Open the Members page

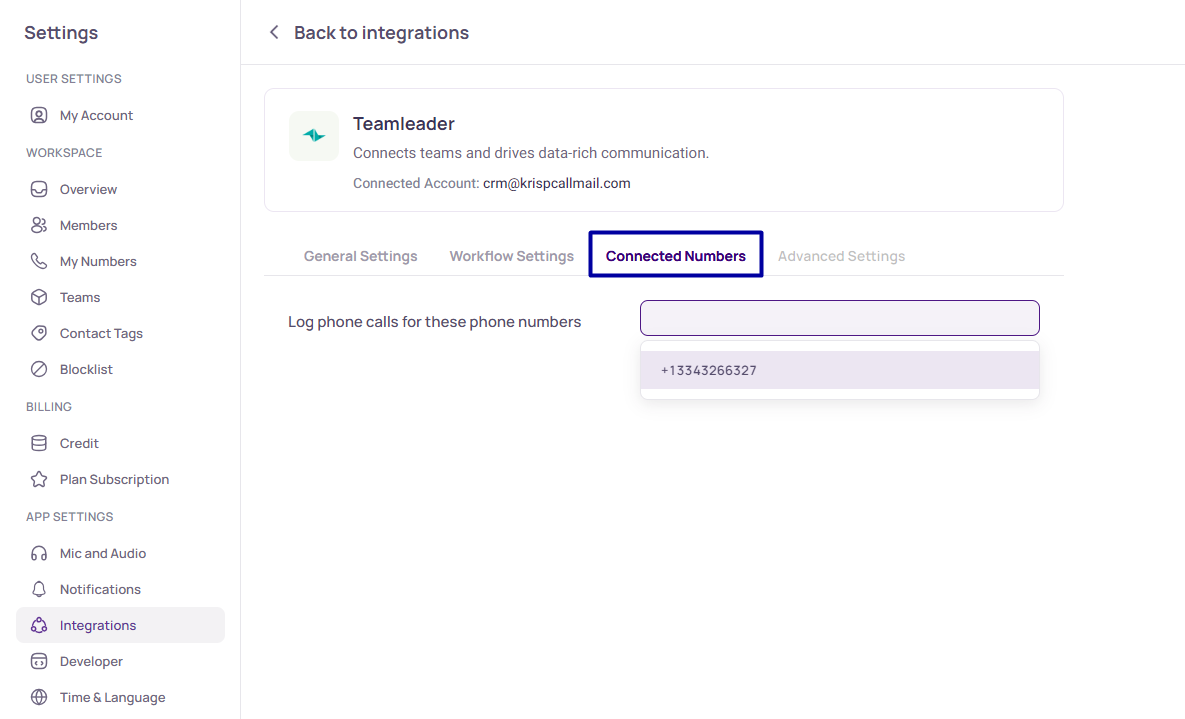88,225
